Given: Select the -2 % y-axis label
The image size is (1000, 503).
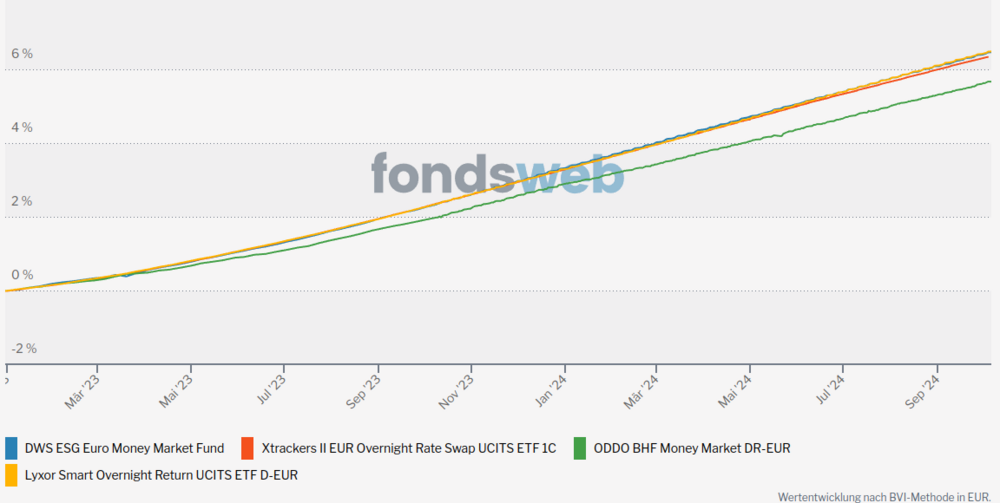Looking at the screenshot, I should (x=23, y=349).
